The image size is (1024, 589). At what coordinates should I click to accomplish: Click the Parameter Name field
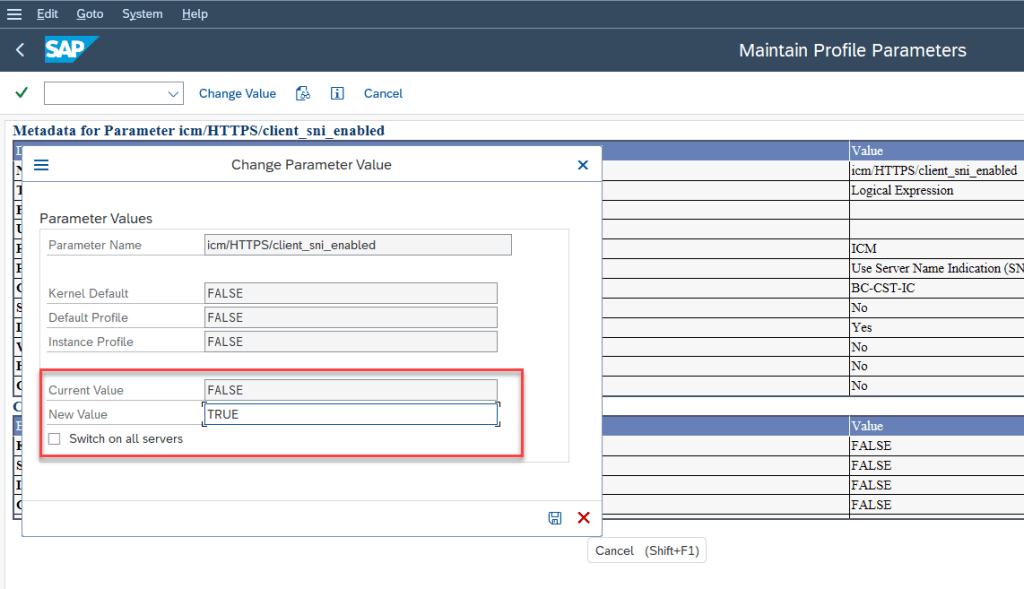click(x=357, y=245)
